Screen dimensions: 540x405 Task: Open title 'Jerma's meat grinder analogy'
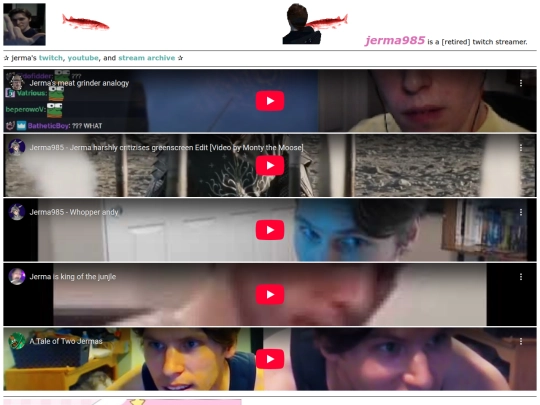coord(79,83)
